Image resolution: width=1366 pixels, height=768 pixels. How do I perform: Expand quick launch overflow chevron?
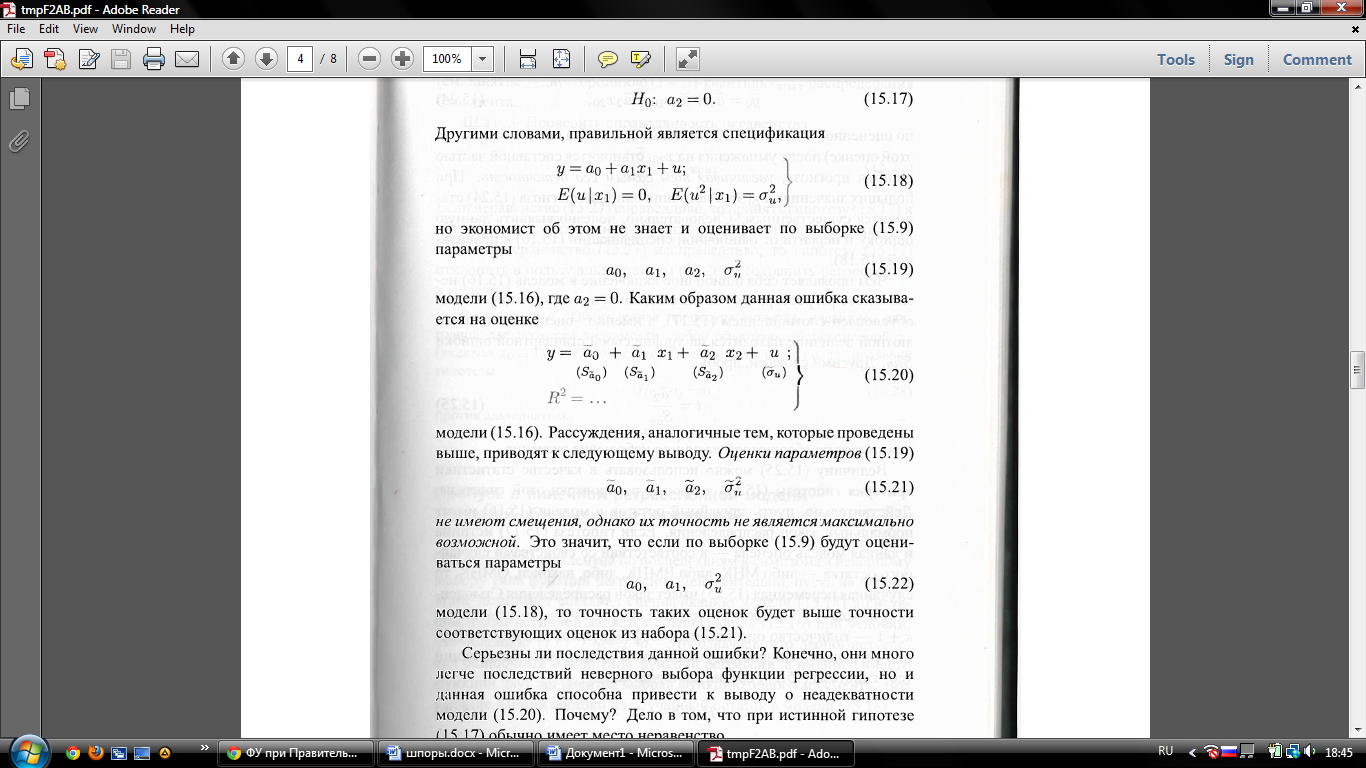coord(205,748)
